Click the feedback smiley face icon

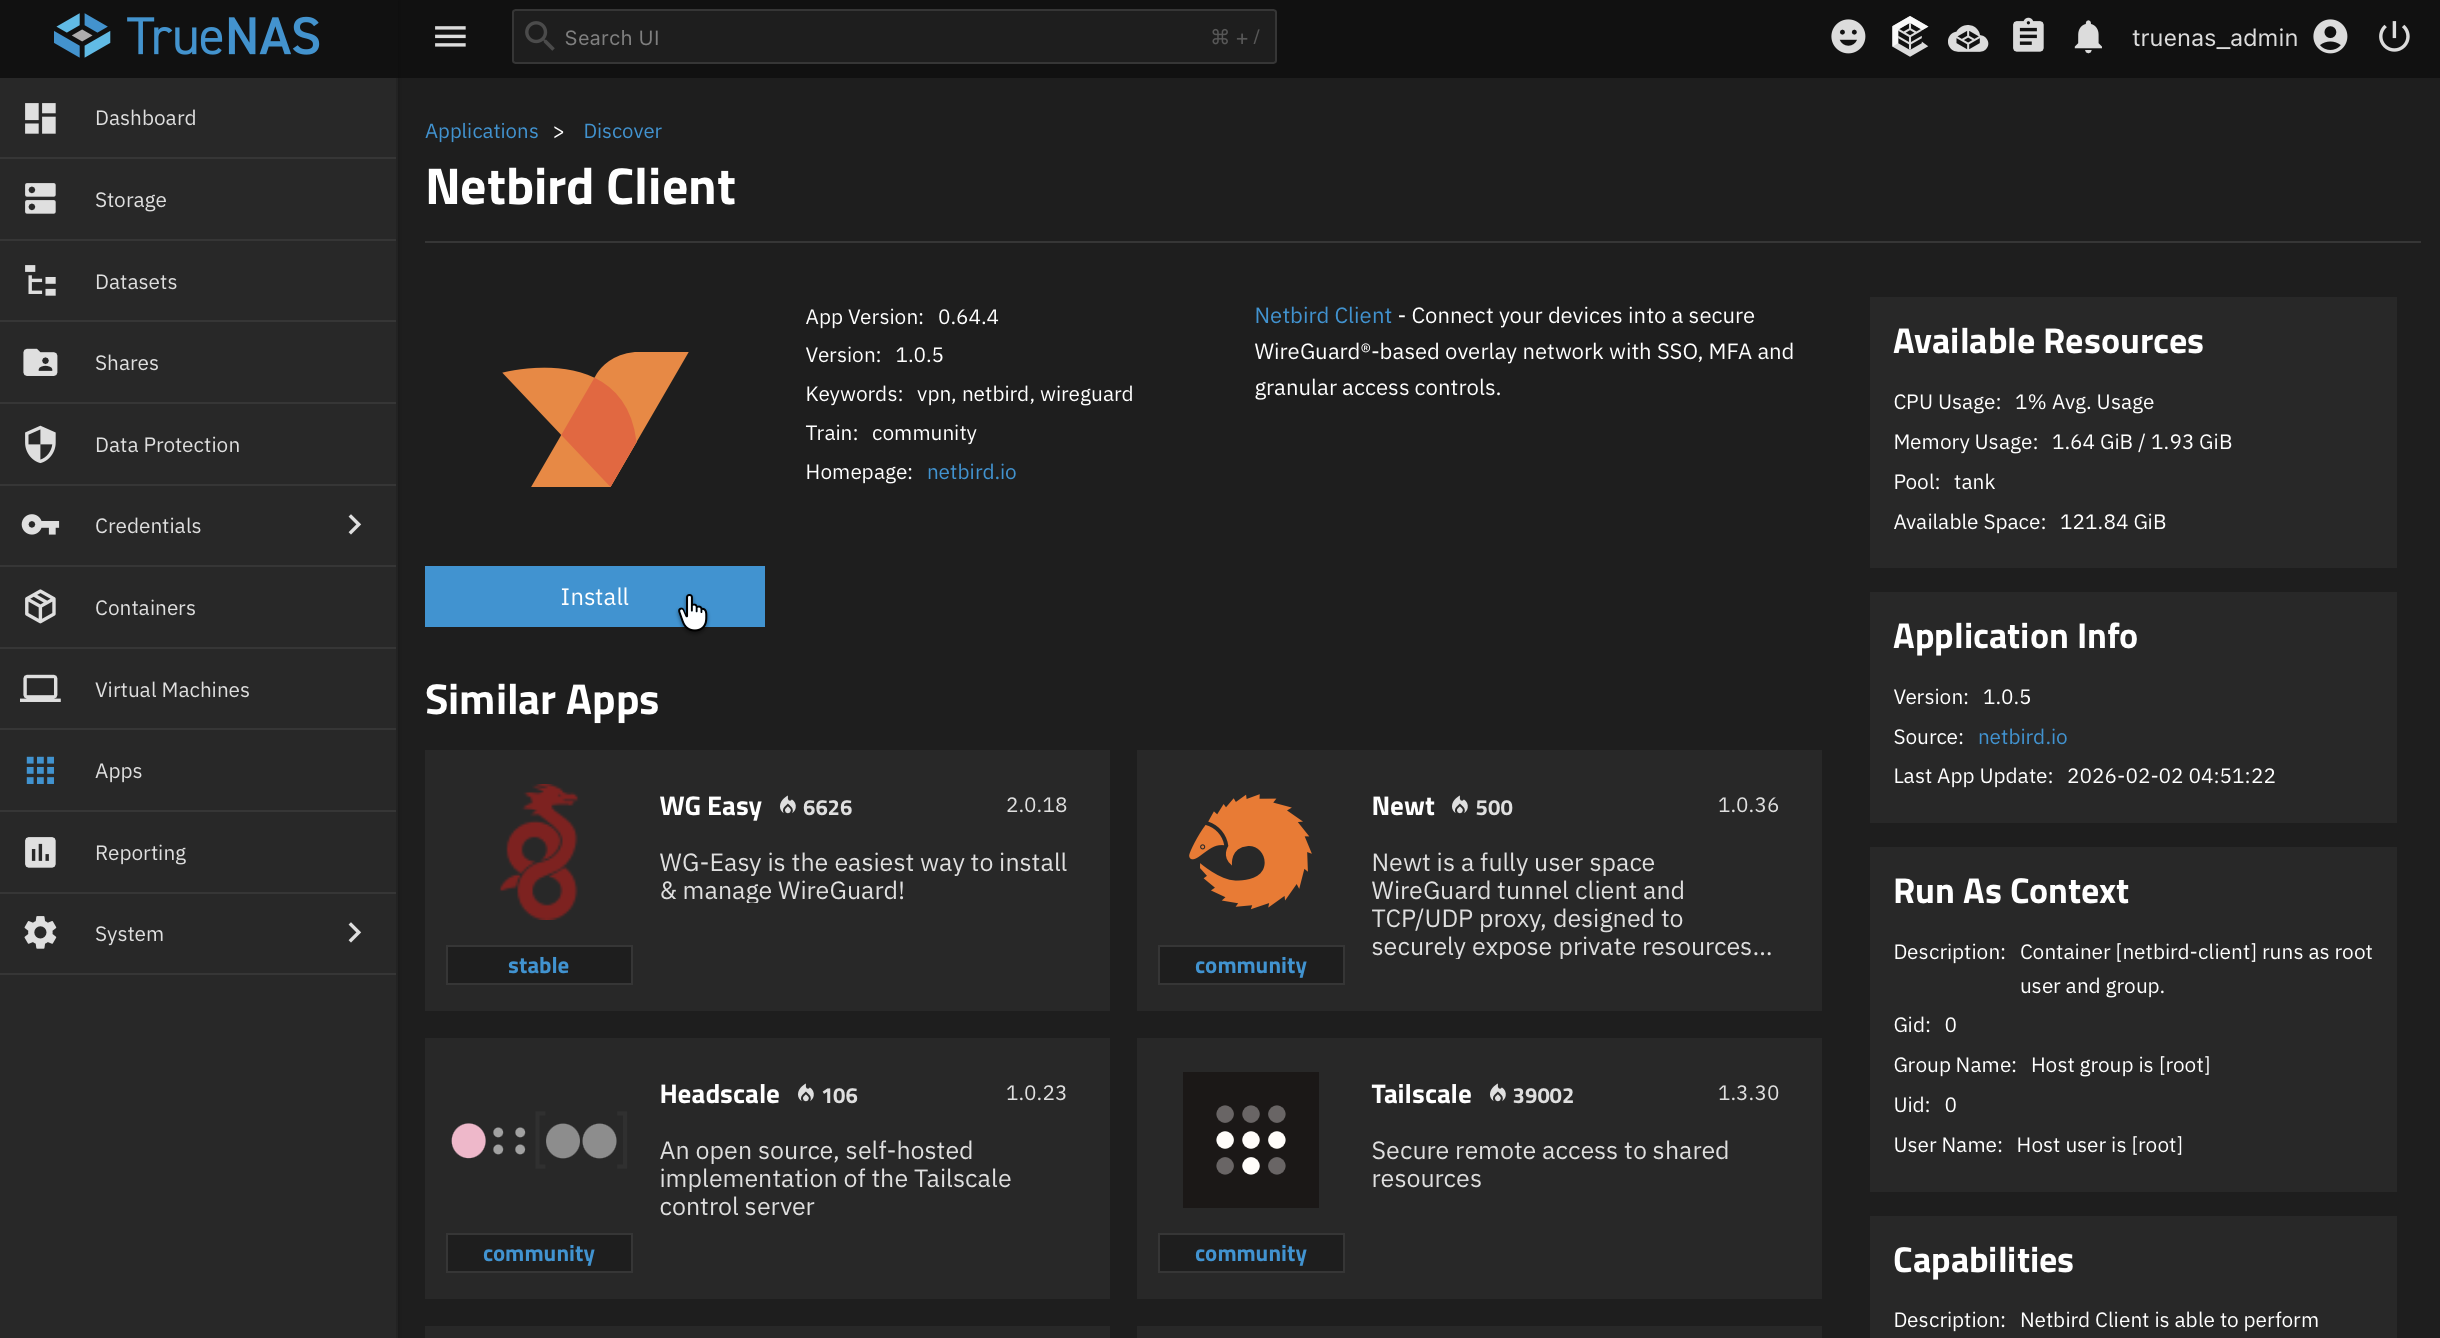pyautogui.click(x=1847, y=37)
